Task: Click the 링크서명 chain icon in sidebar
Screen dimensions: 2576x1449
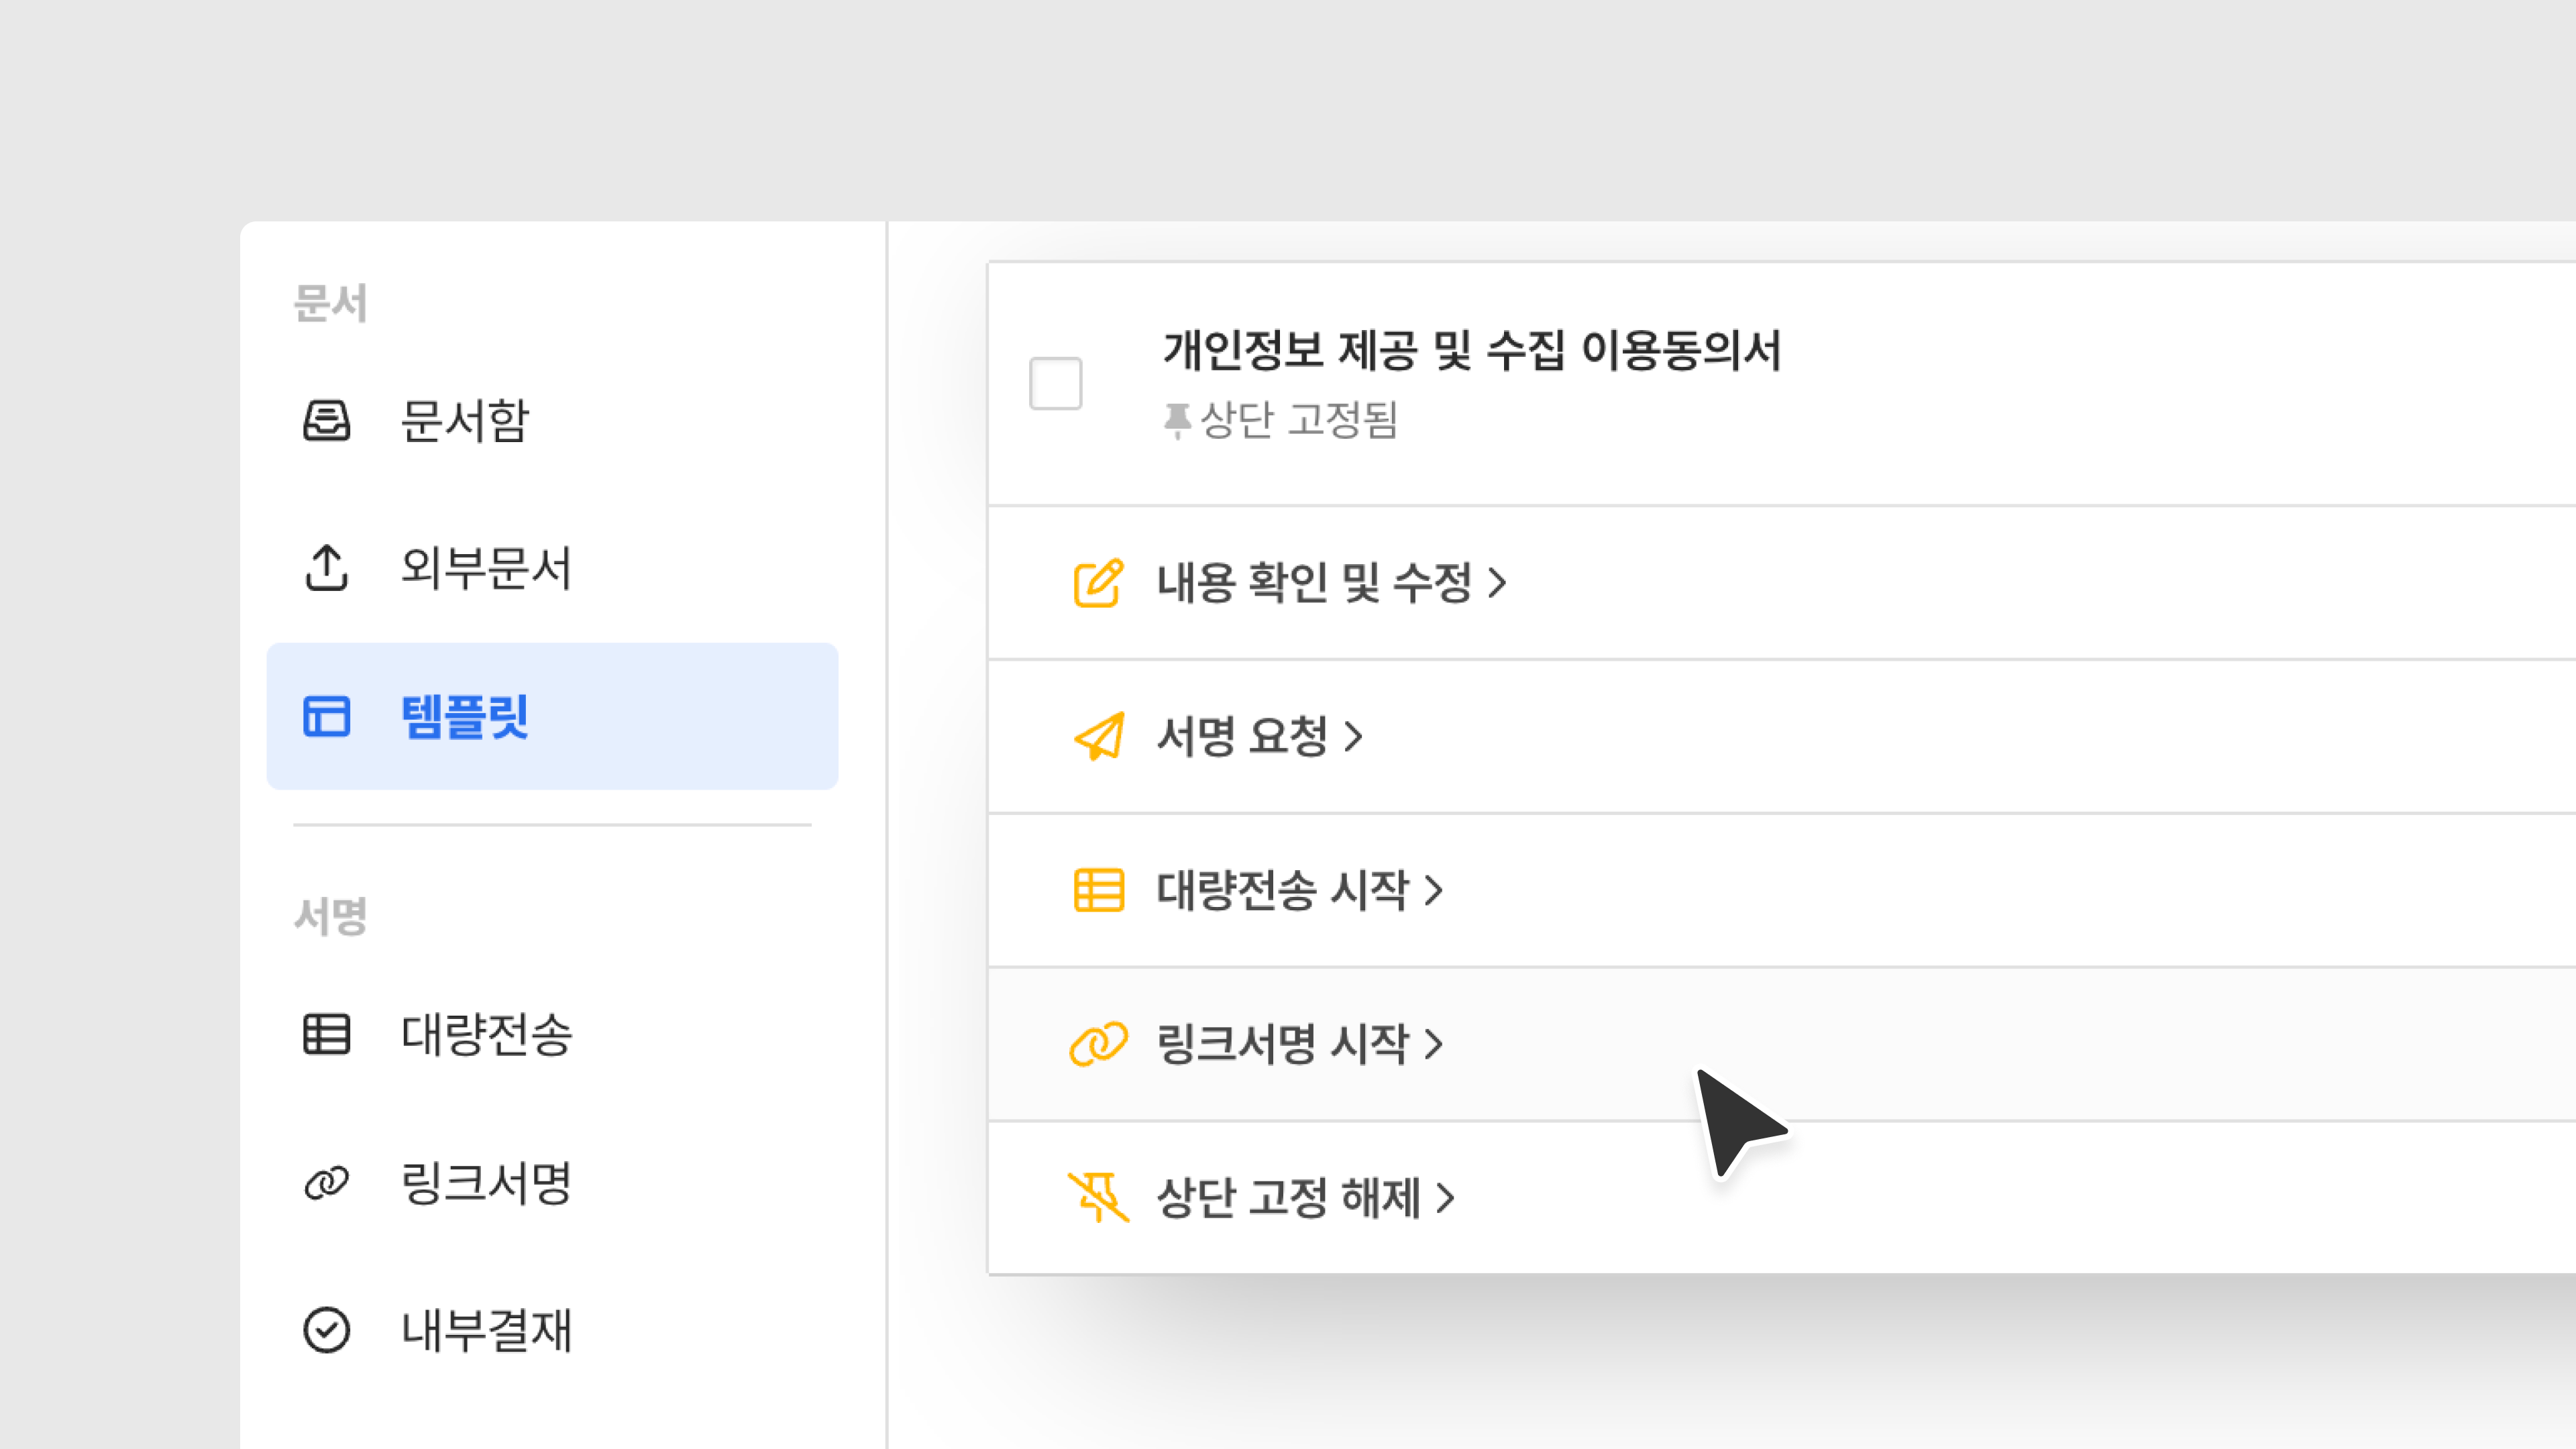Action: tap(326, 1183)
